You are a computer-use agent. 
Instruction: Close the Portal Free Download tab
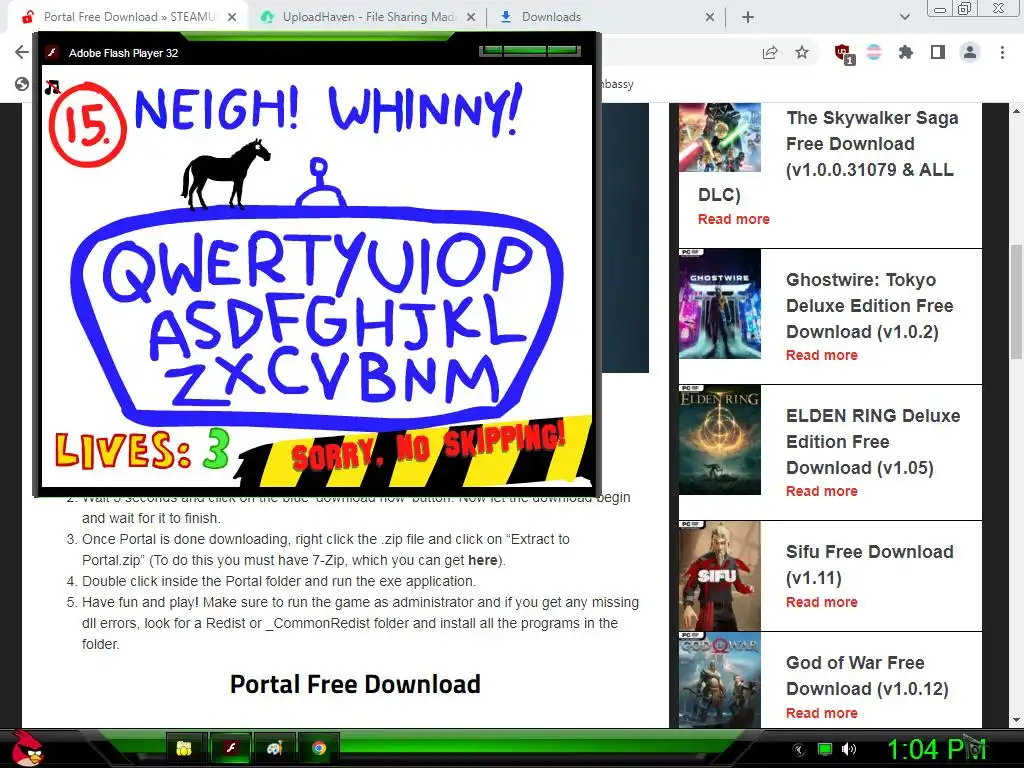tap(232, 18)
